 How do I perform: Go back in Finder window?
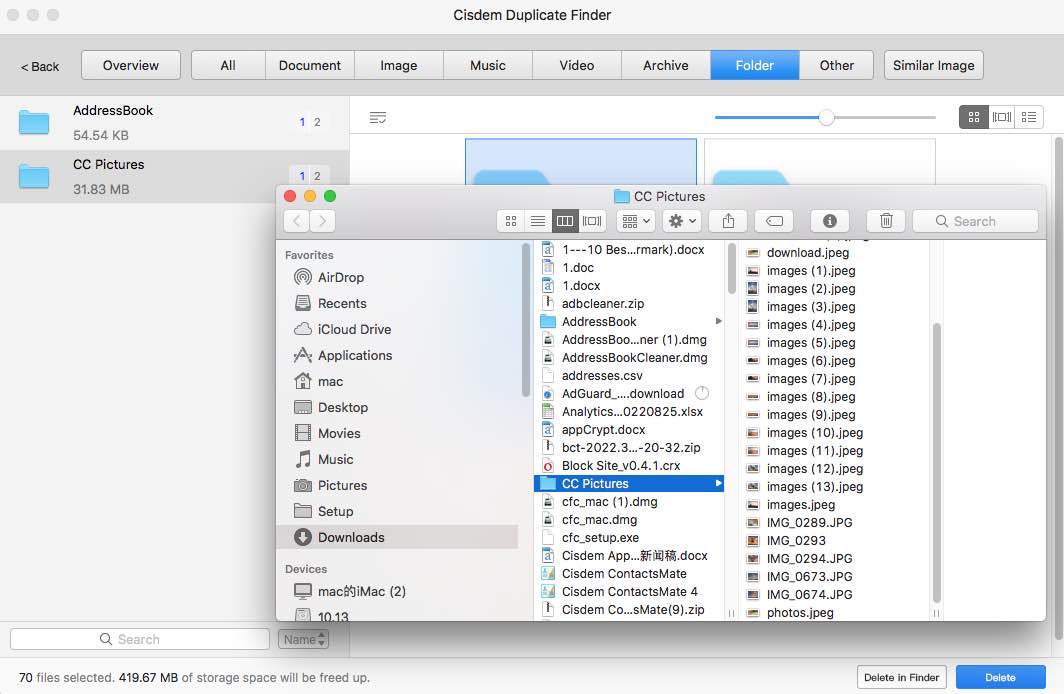coord(297,221)
